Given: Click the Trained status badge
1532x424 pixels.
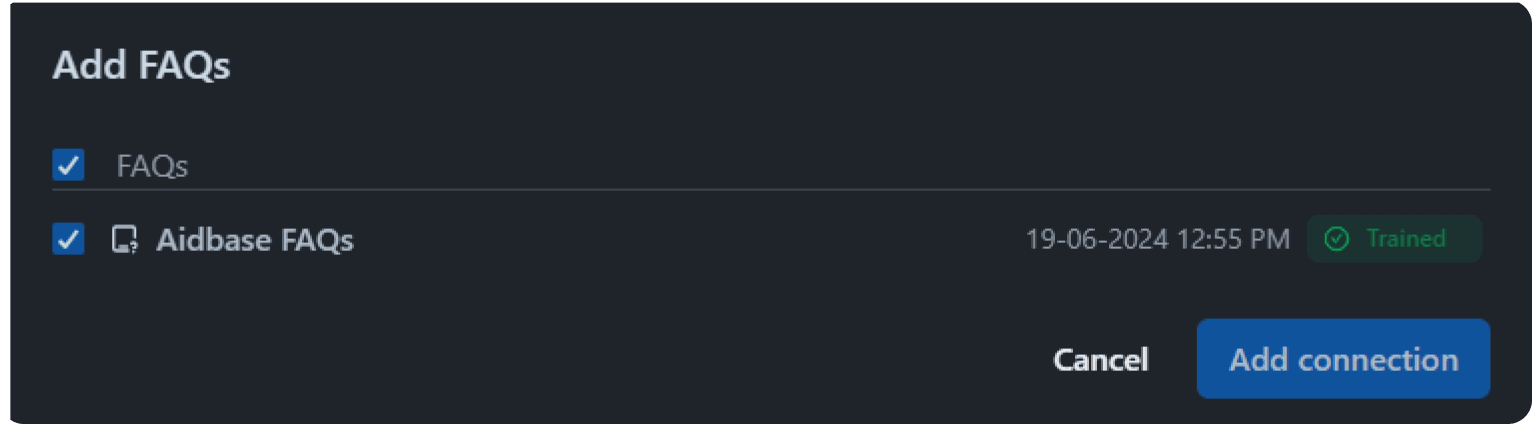Looking at the screenshot, I should (1394, 239).
